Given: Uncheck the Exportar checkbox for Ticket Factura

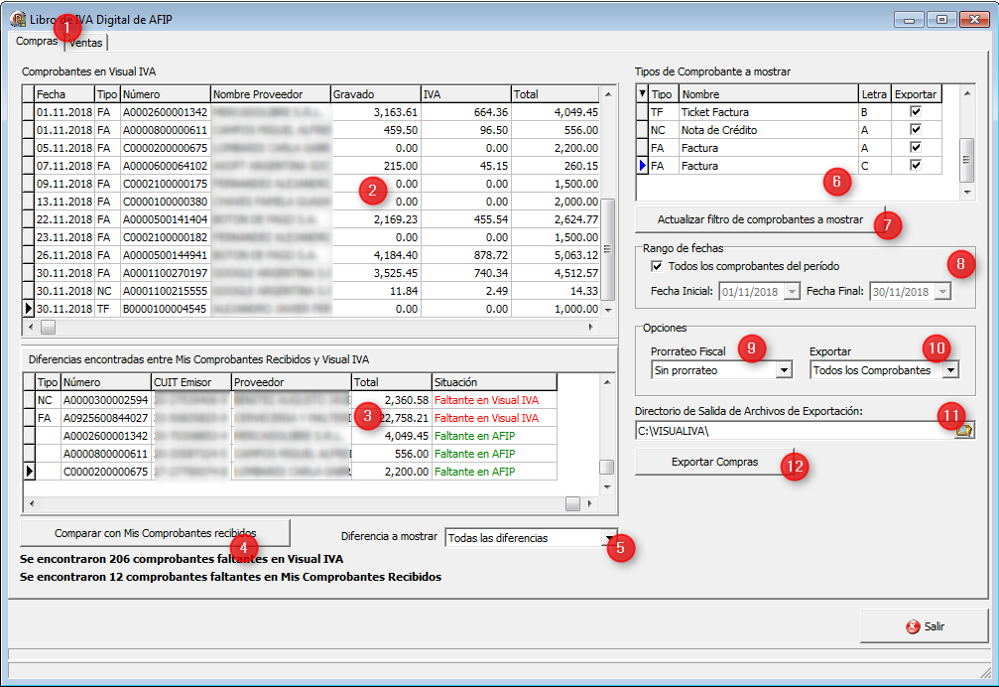Looking at the screenshot, I should (916, 112).
